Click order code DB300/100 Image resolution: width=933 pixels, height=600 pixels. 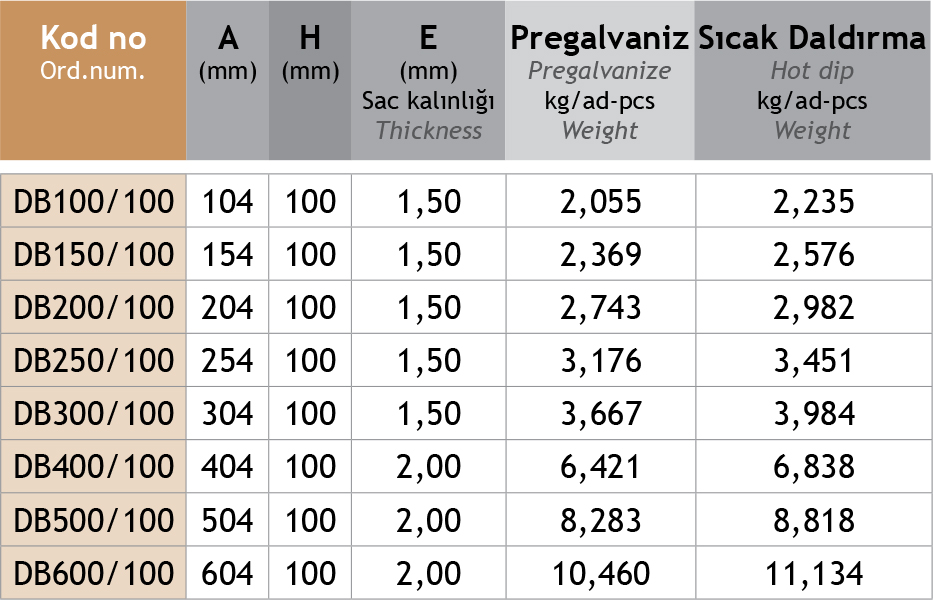click(94, 414)
